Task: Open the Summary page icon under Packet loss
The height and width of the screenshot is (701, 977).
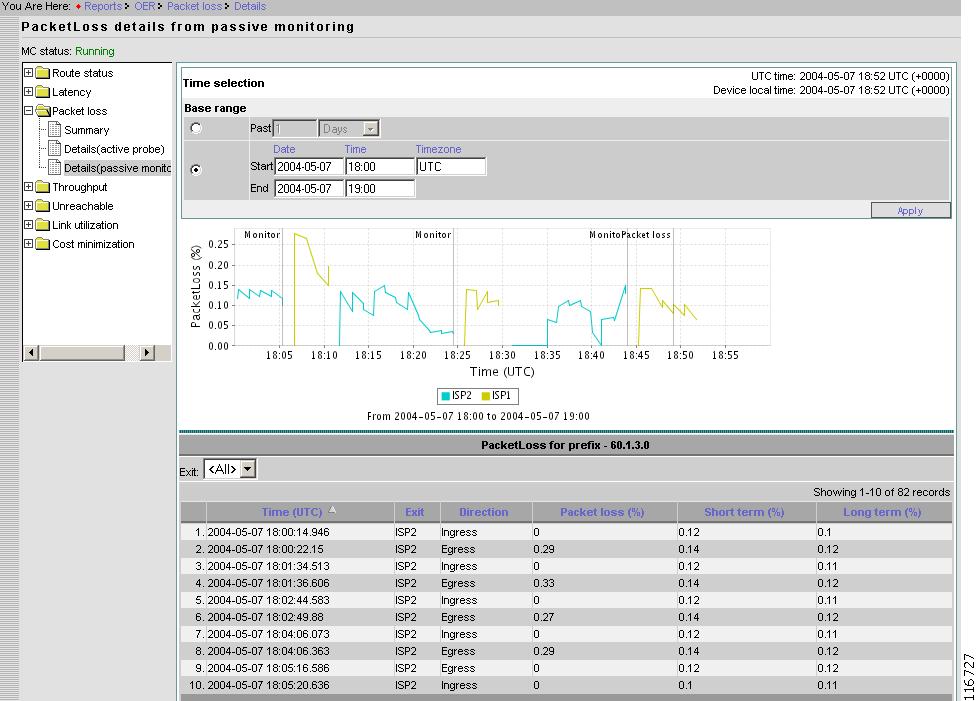Action: pos(57,129)
